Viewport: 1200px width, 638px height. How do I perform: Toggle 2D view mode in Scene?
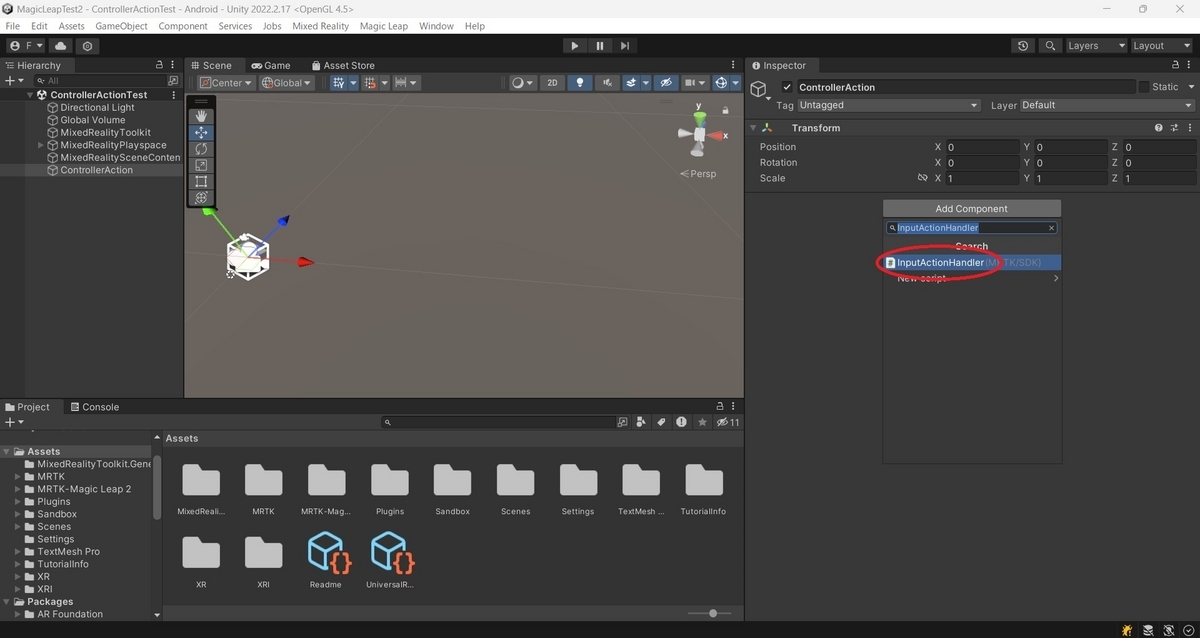(552, 83)
